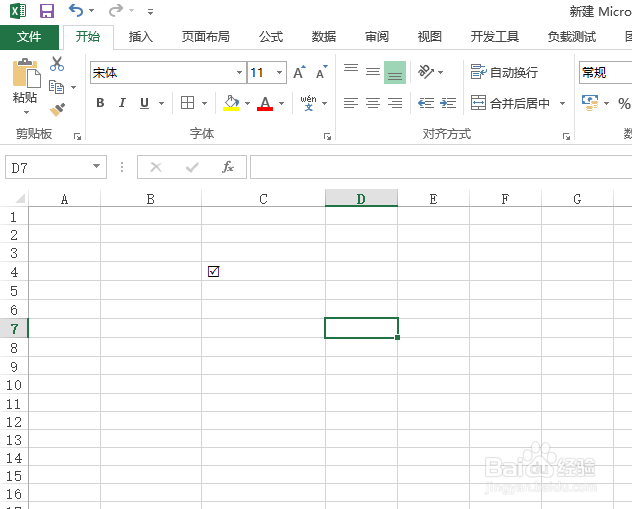Image resolution: width=632 pixels, height=509 pixels.
Task: Click the Select All corner triangle
Action: pyautogui.click(x=20, y=198)
